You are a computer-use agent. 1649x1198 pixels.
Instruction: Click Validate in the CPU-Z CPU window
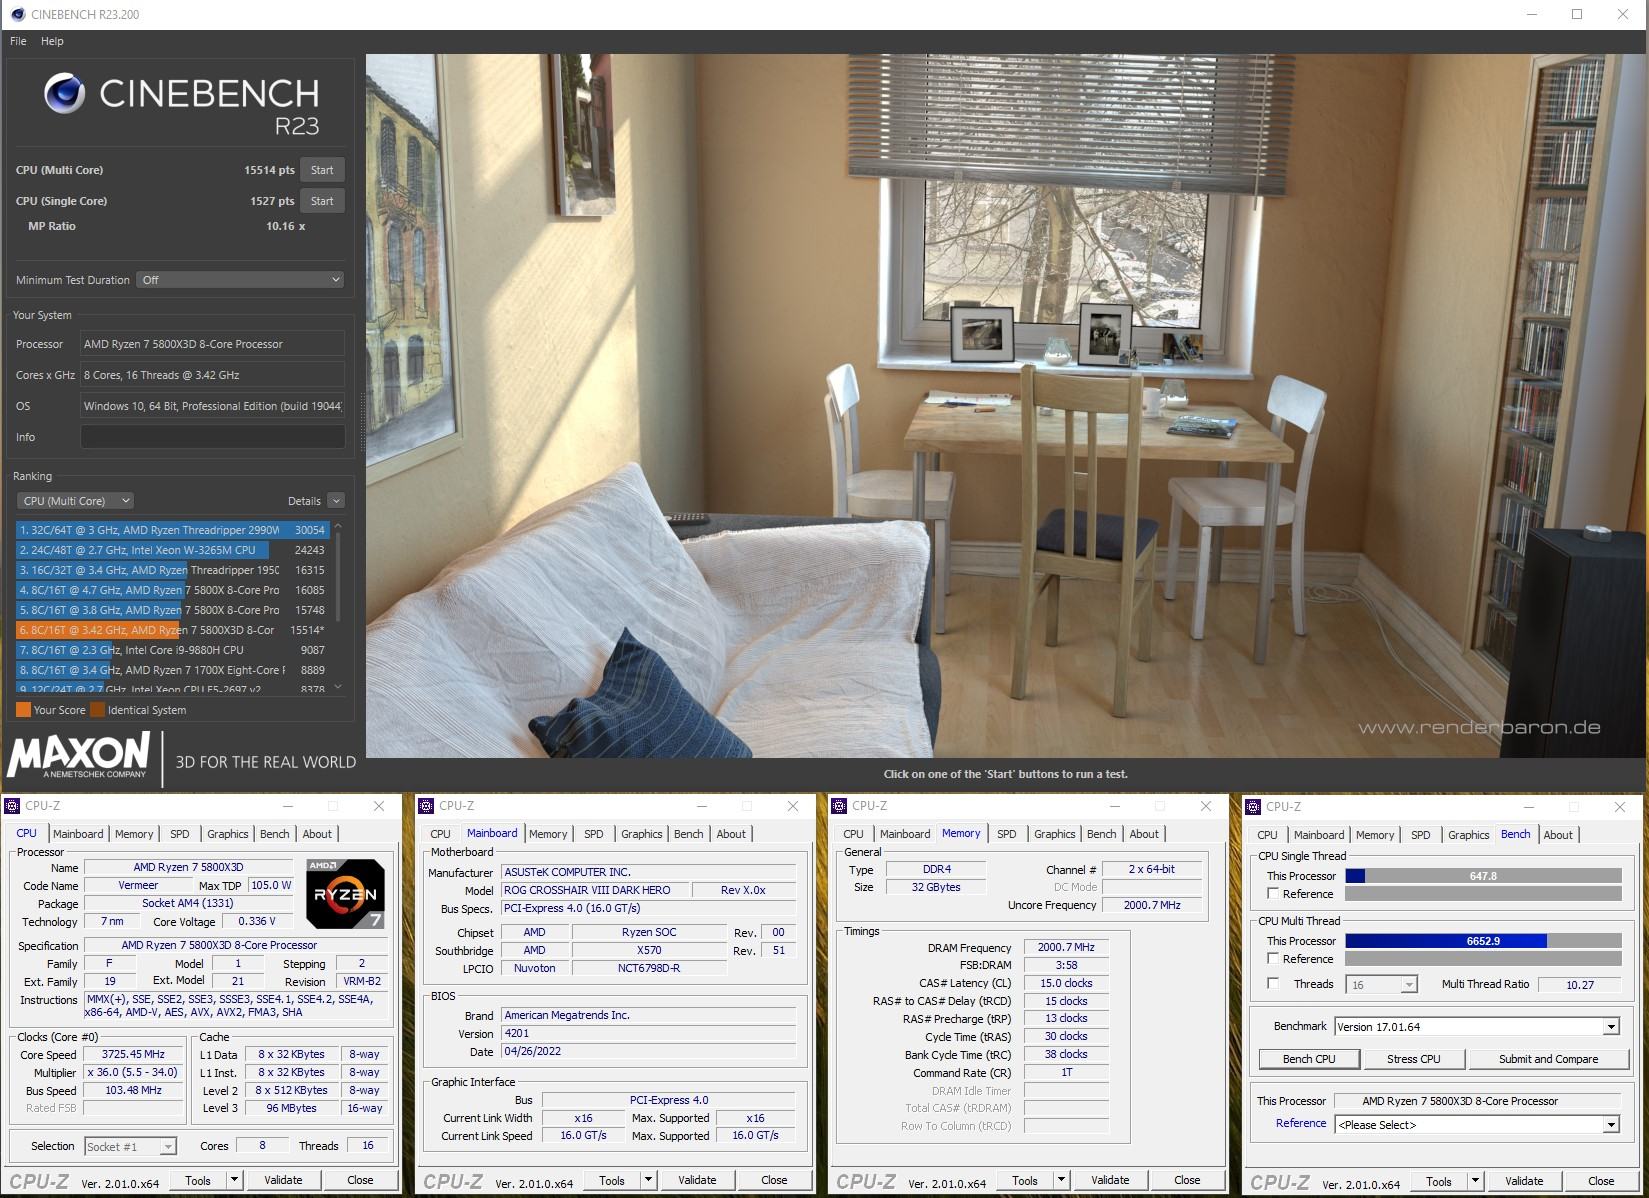coord(283,1180)
